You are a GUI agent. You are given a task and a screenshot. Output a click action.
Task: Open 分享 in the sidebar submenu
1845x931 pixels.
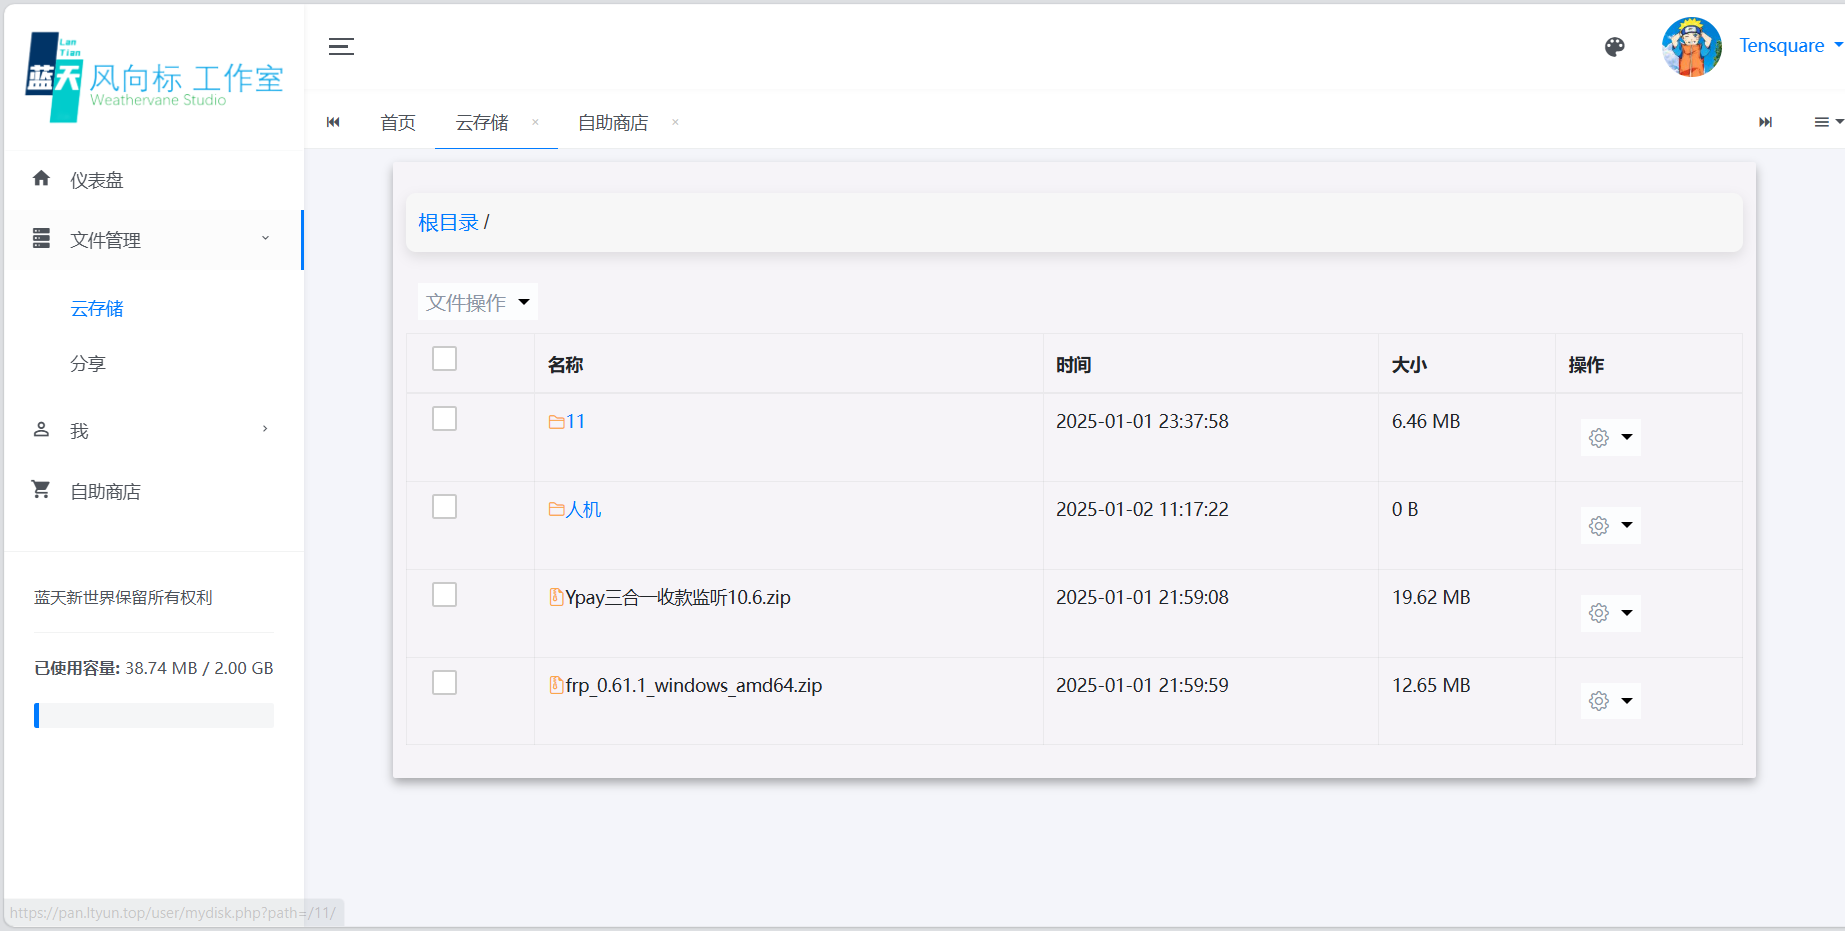[x=88, y=363]
